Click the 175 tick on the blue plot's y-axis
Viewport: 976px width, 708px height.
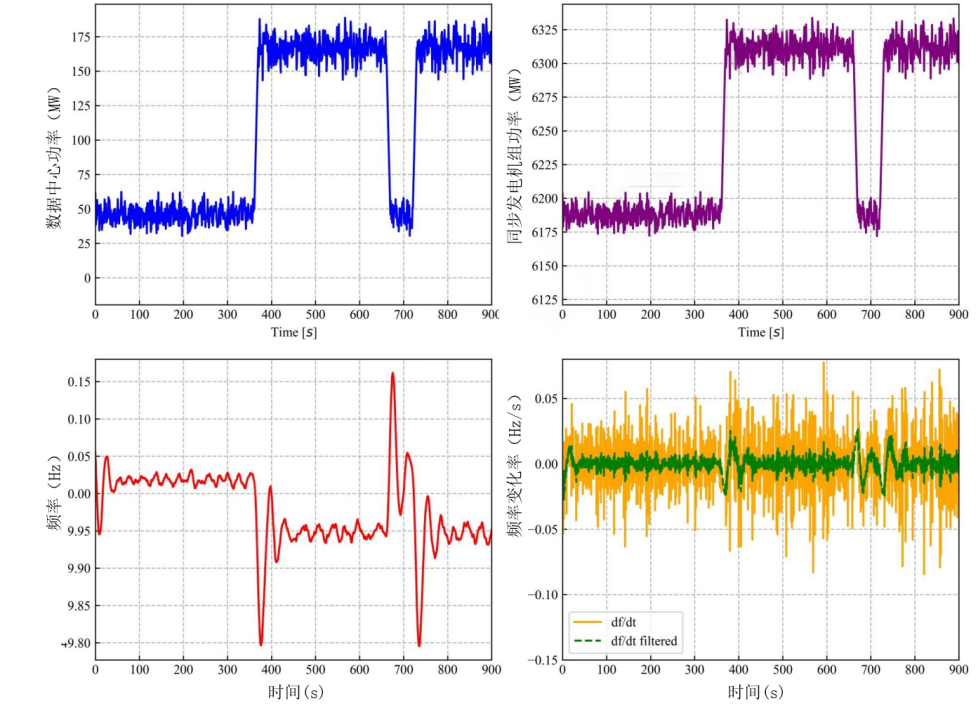(x=74, y=37)
